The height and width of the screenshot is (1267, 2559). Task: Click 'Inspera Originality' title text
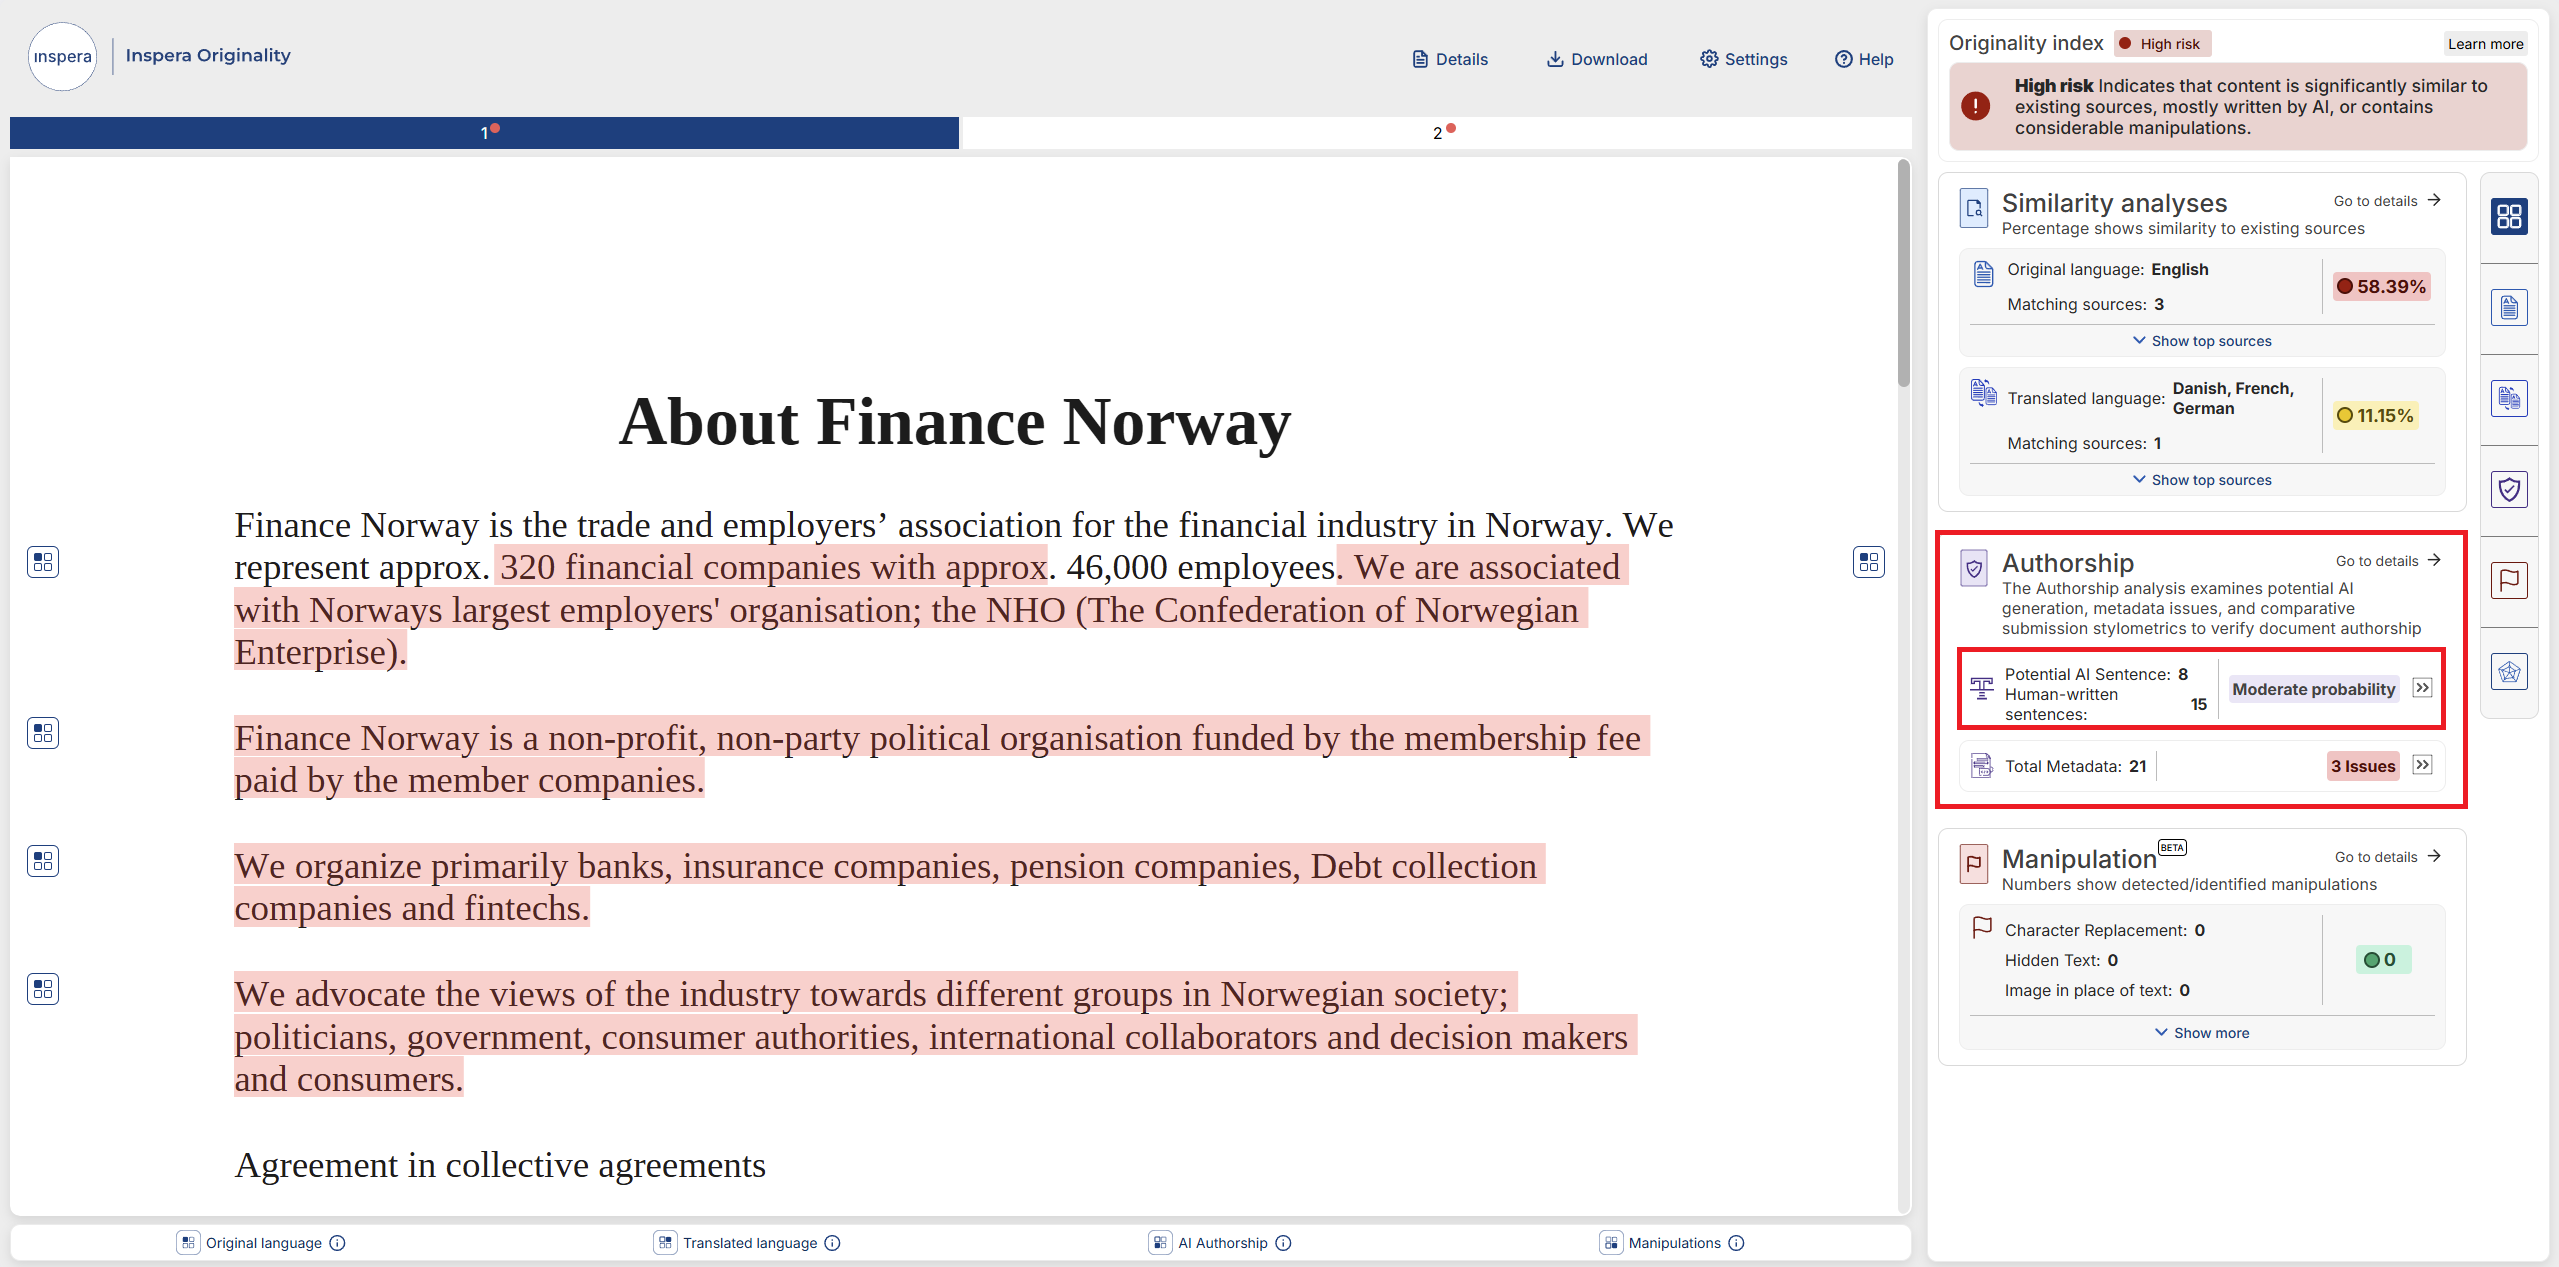click(208, 55)
